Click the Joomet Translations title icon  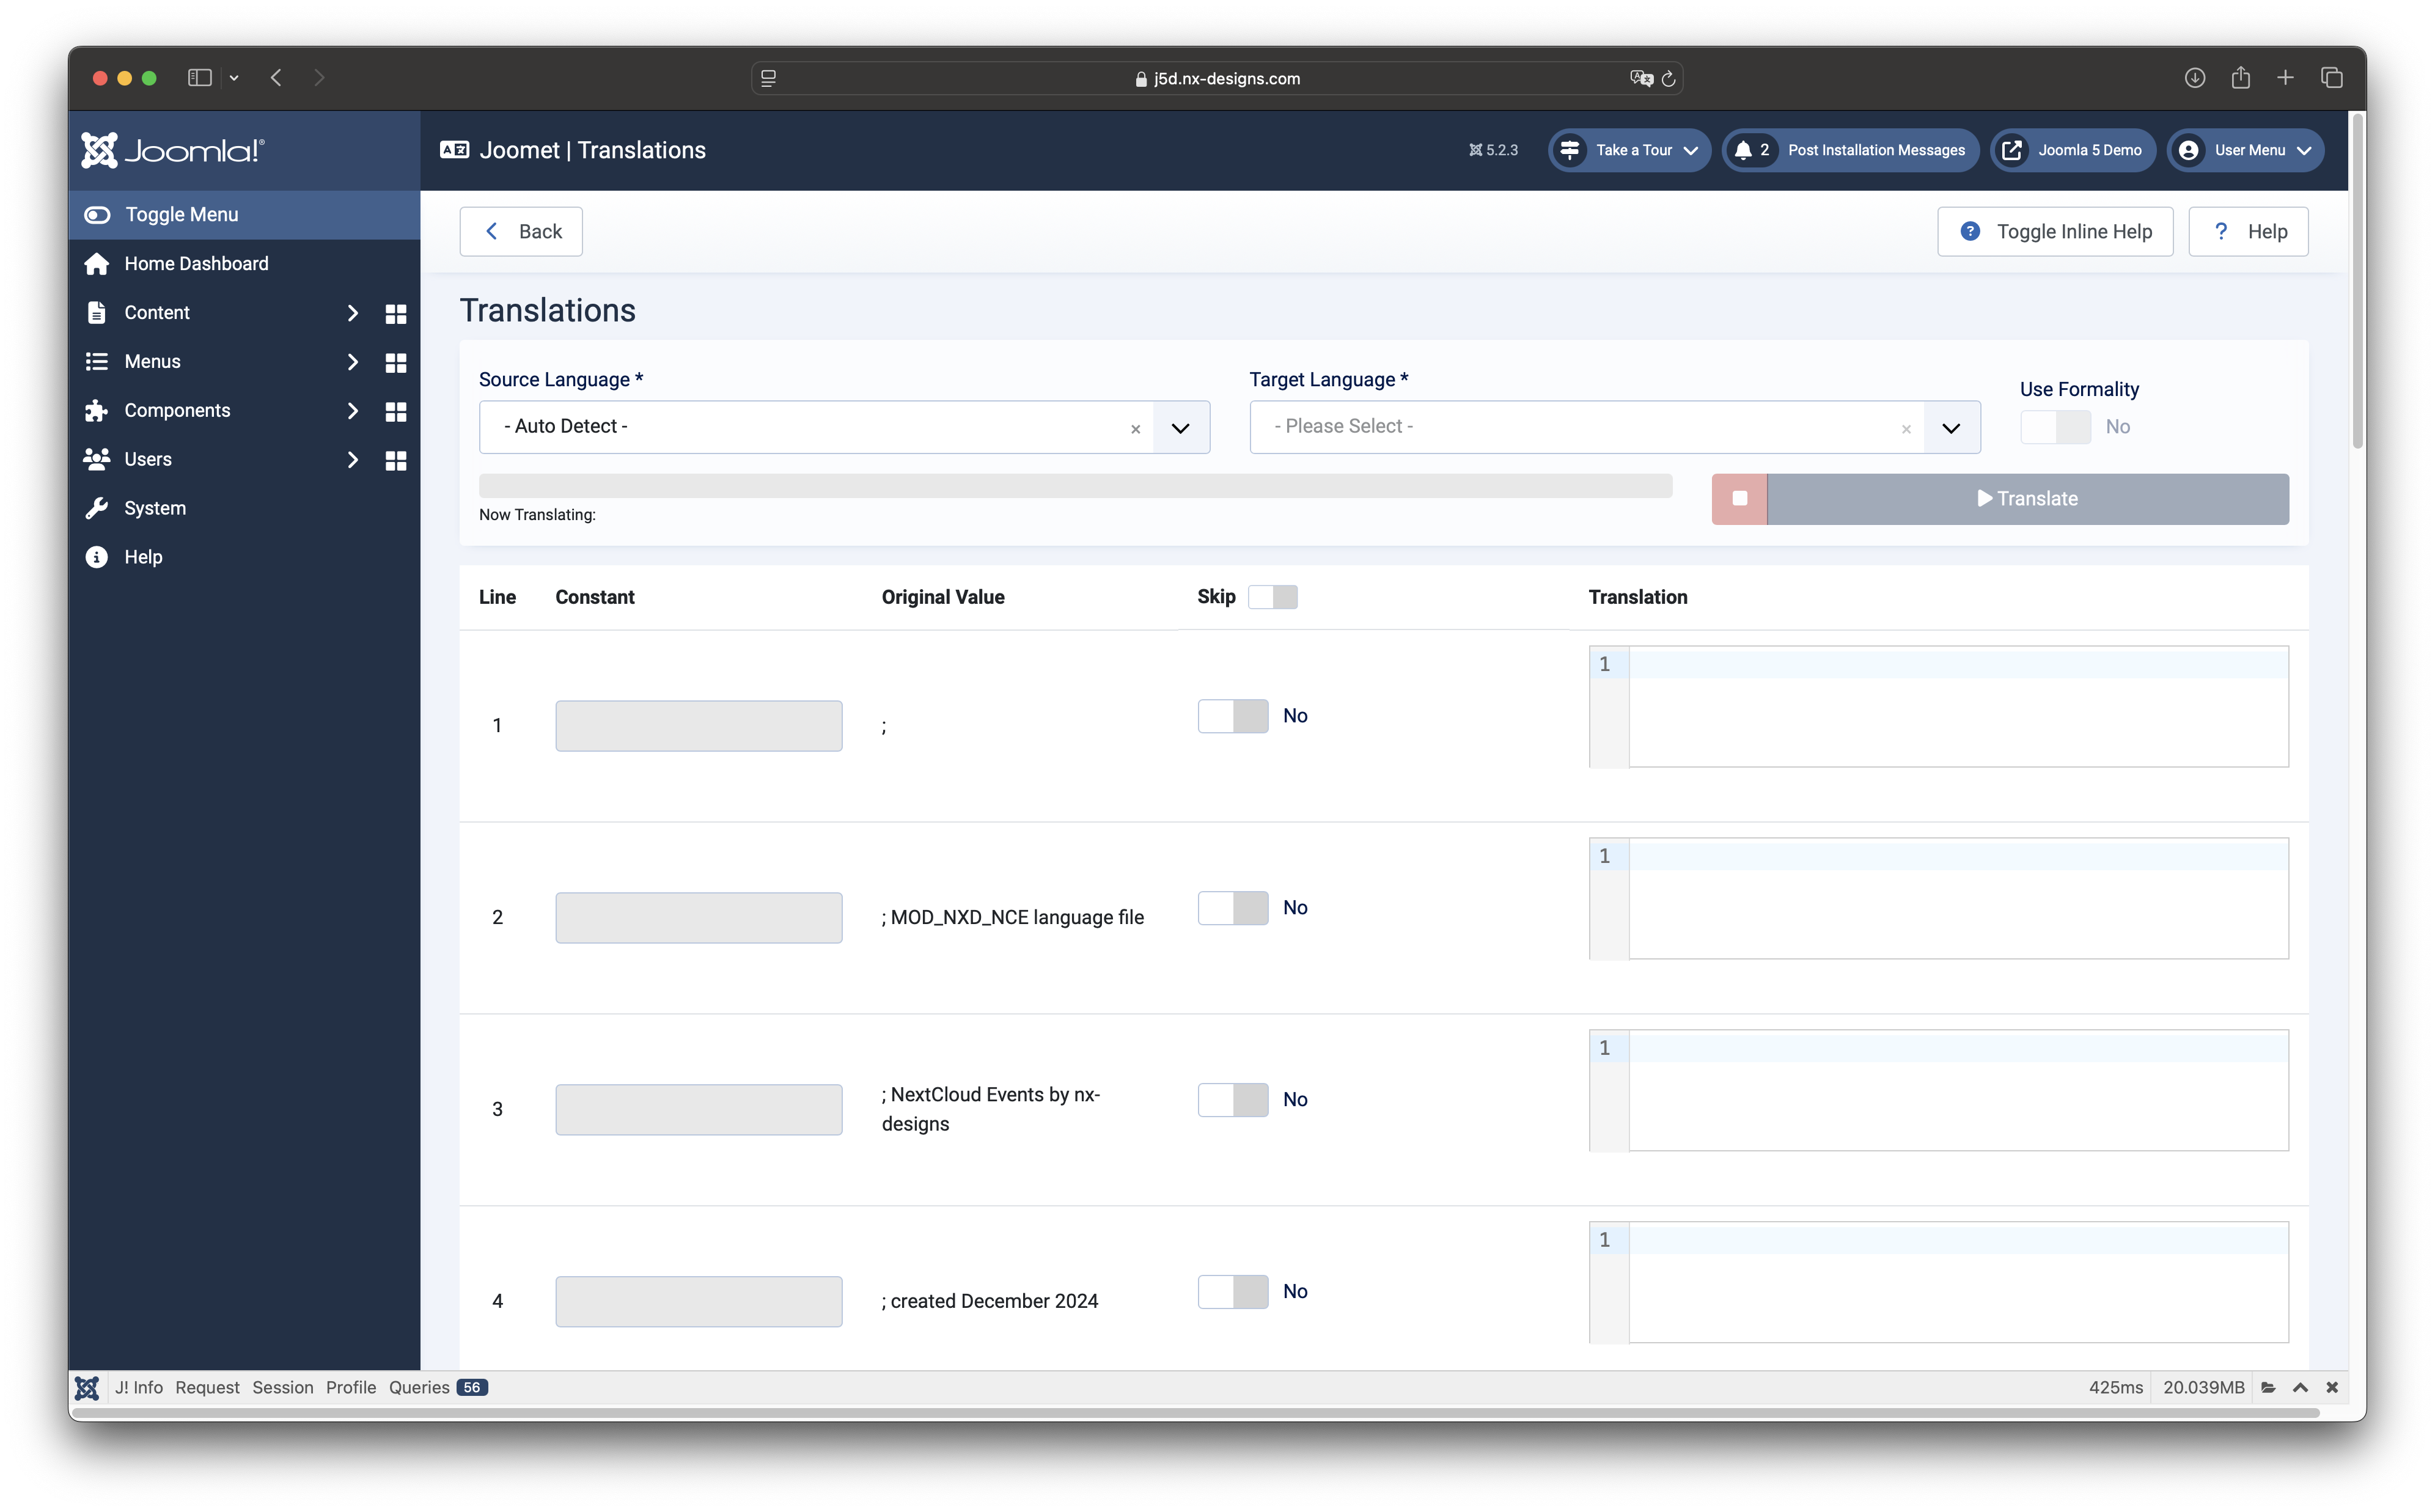coord(455,150)
